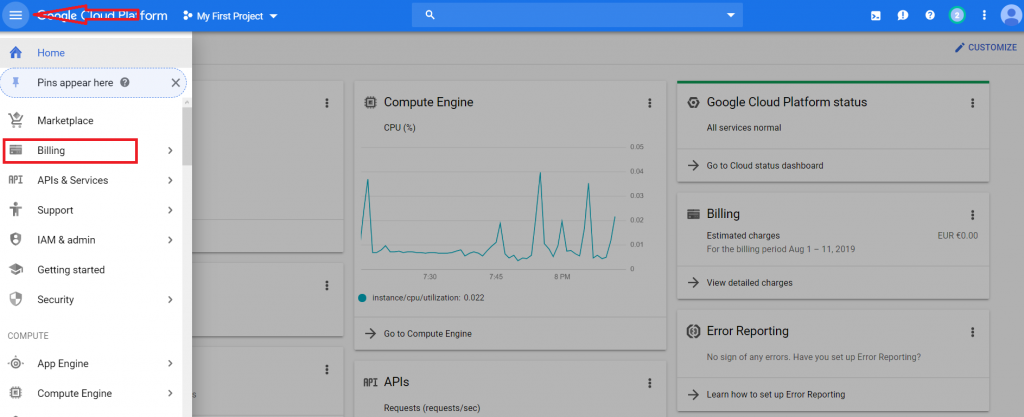
Task: Open Getting started in the side menu
Action: point(91,270)
